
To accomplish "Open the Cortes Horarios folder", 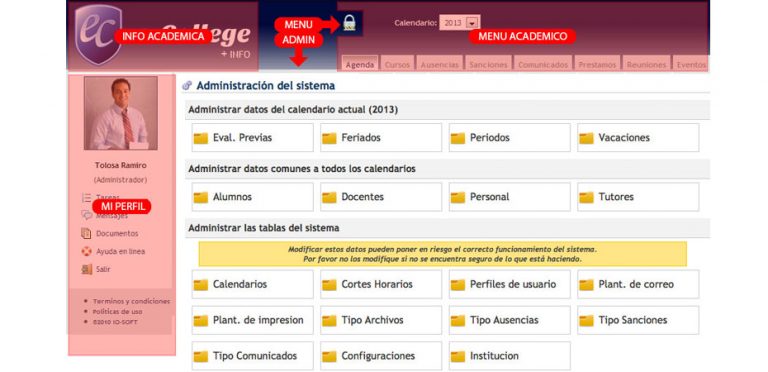I will click(x=381, y=284).
